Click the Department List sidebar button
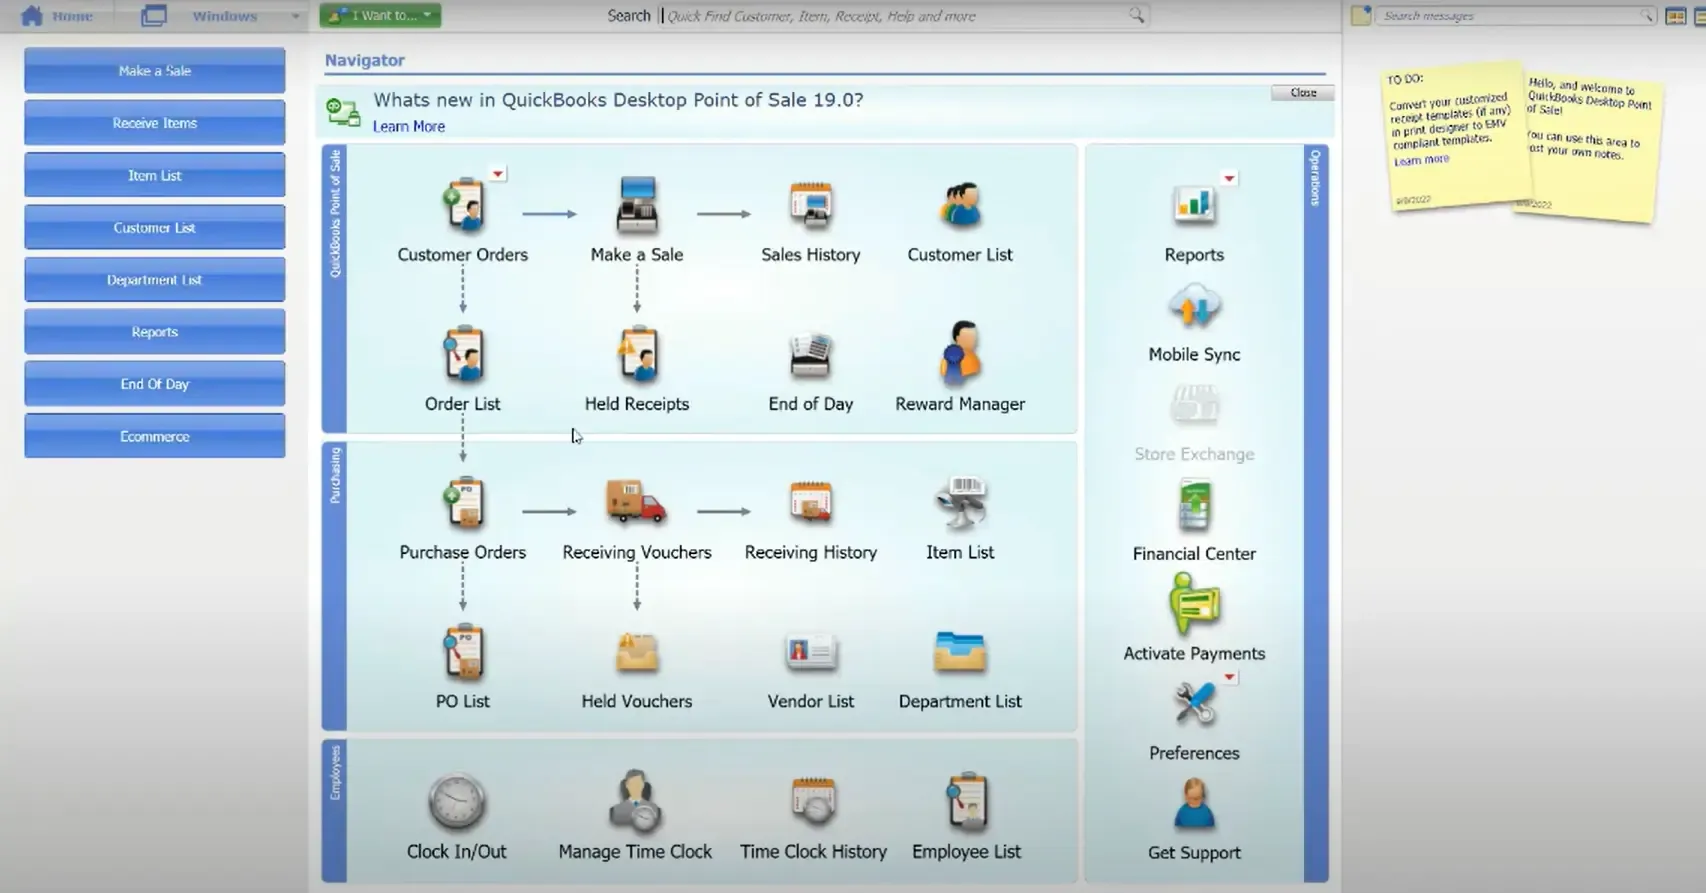 click(155, 280)
